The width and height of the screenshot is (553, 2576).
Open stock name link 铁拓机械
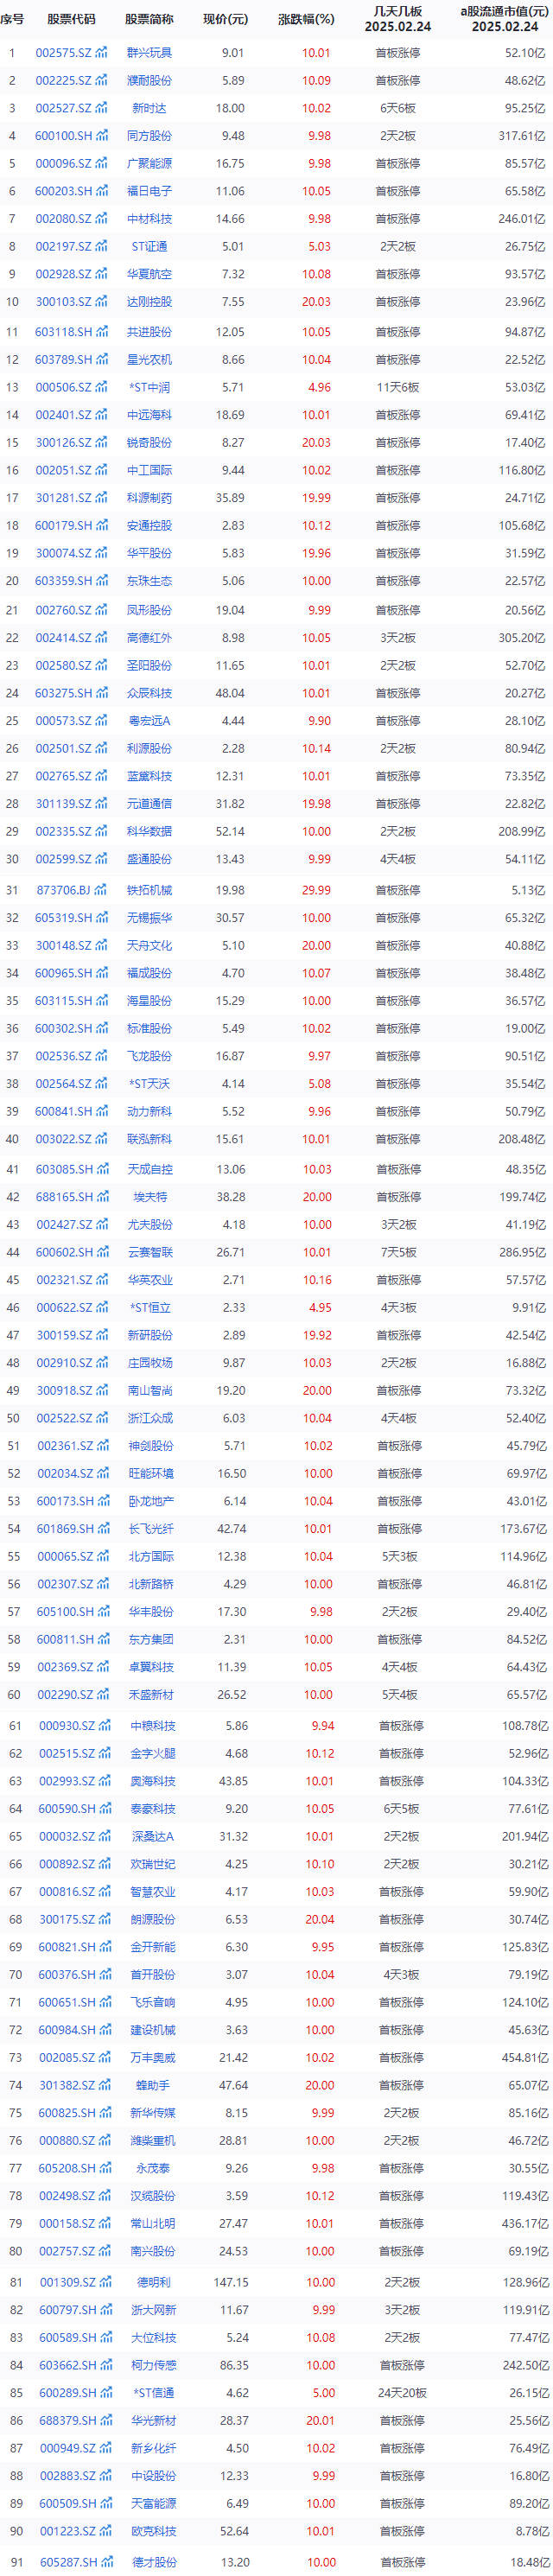149,890
